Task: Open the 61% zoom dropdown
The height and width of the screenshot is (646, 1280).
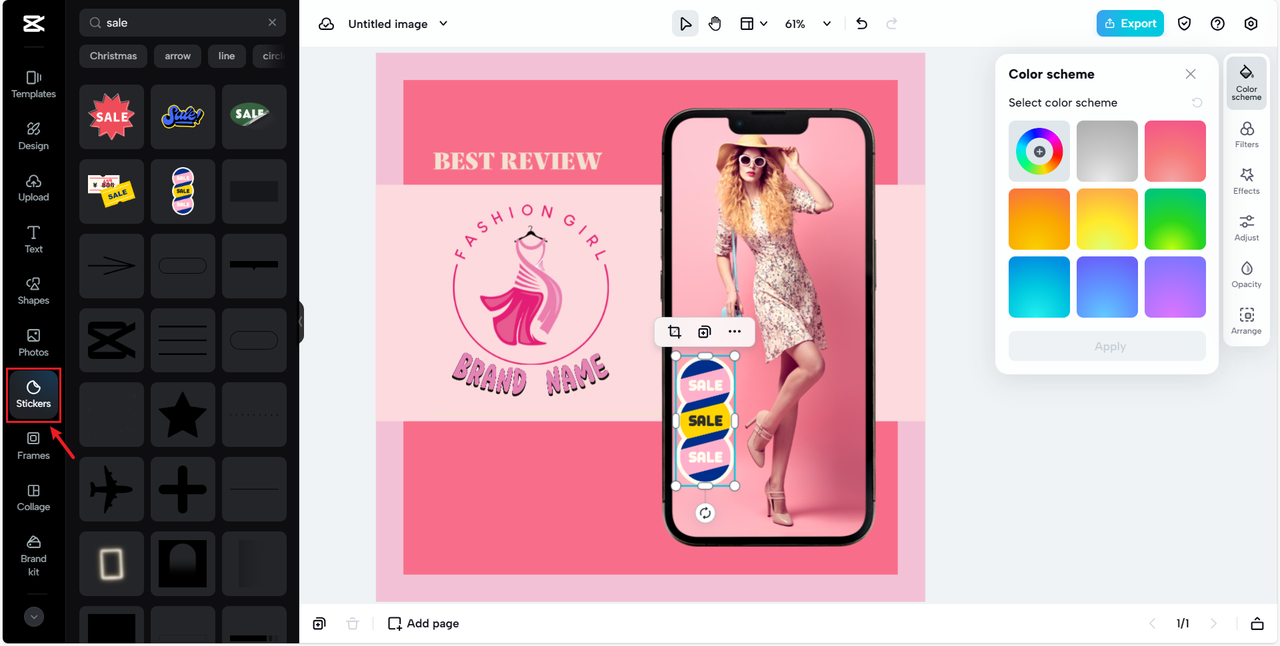Action: point(808,24)
